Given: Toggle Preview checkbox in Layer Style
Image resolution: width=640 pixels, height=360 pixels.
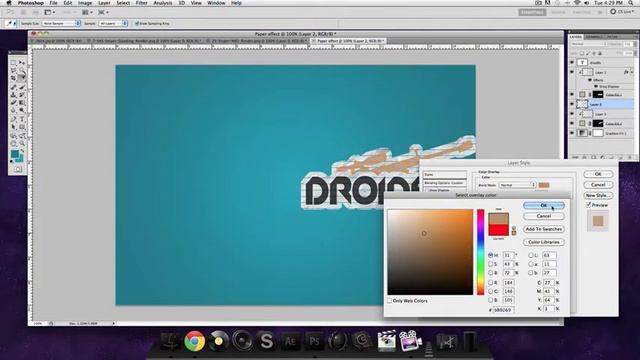Looking at the screenshot, I should tap(589, 205).
